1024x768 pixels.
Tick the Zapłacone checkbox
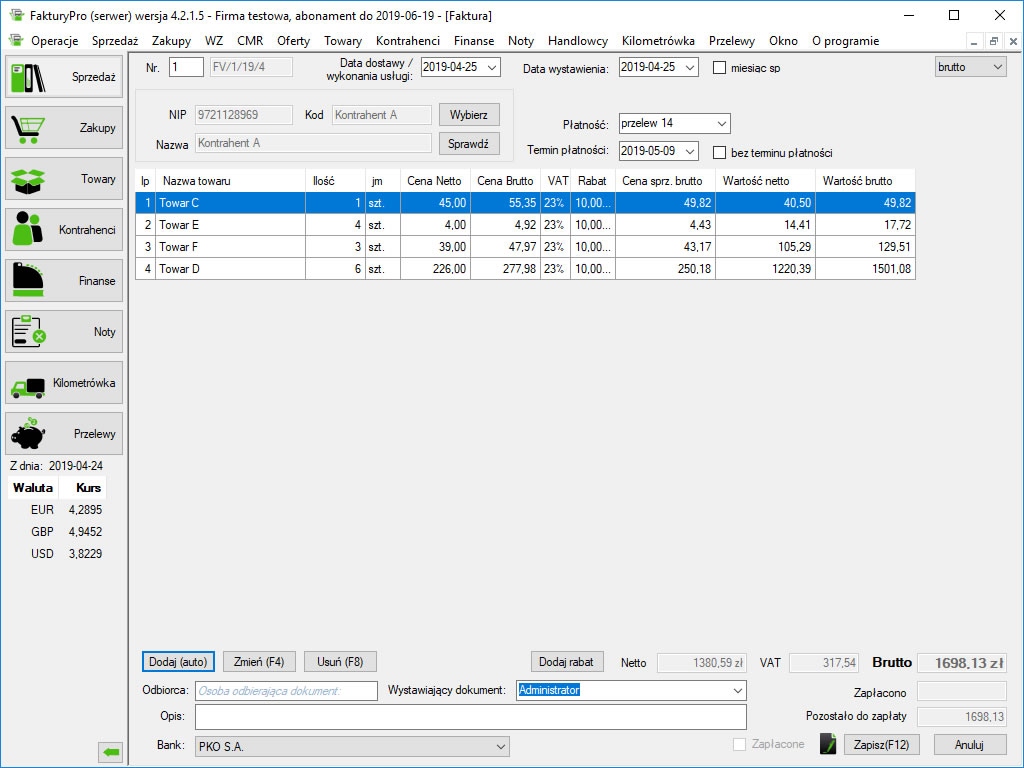[x=740, y=745]
